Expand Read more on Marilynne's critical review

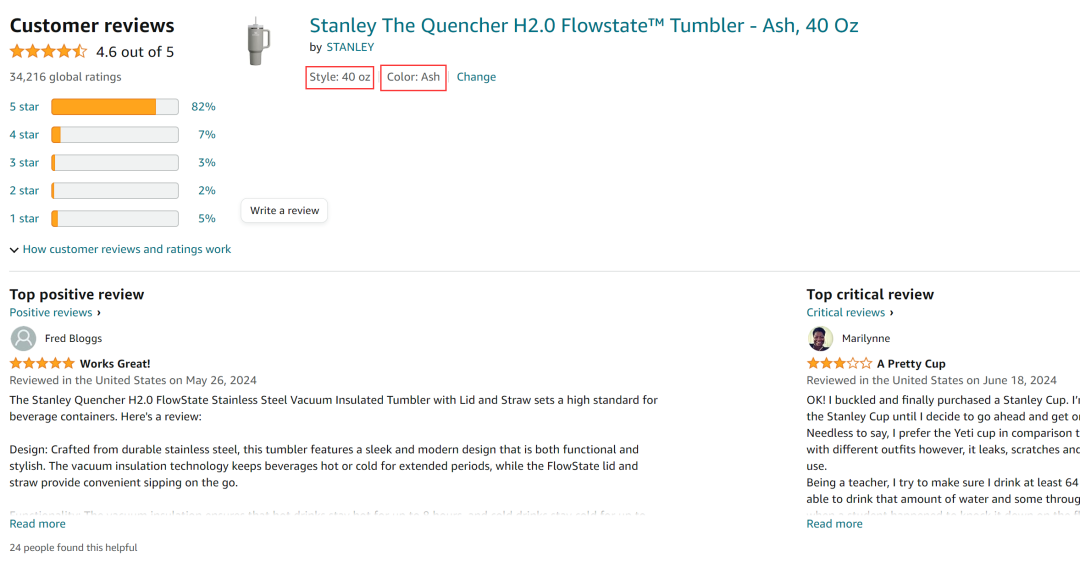834,524
